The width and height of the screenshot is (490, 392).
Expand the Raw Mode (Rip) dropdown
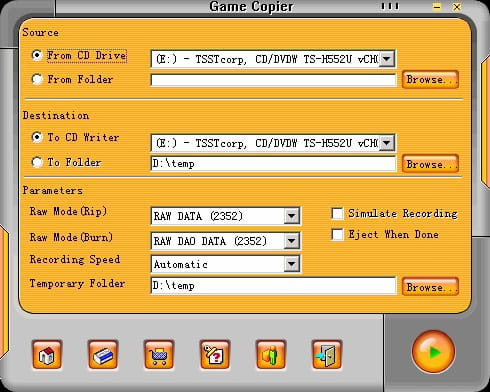point(292,216)
